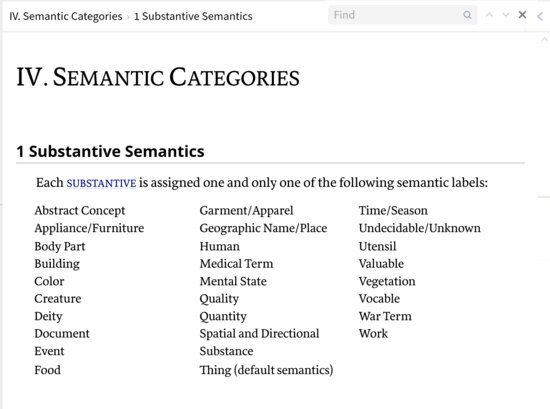Select the Appliance/Furniture label
Image resolution: width=550 pixels, height=409 pixels.
pos(89,228)
